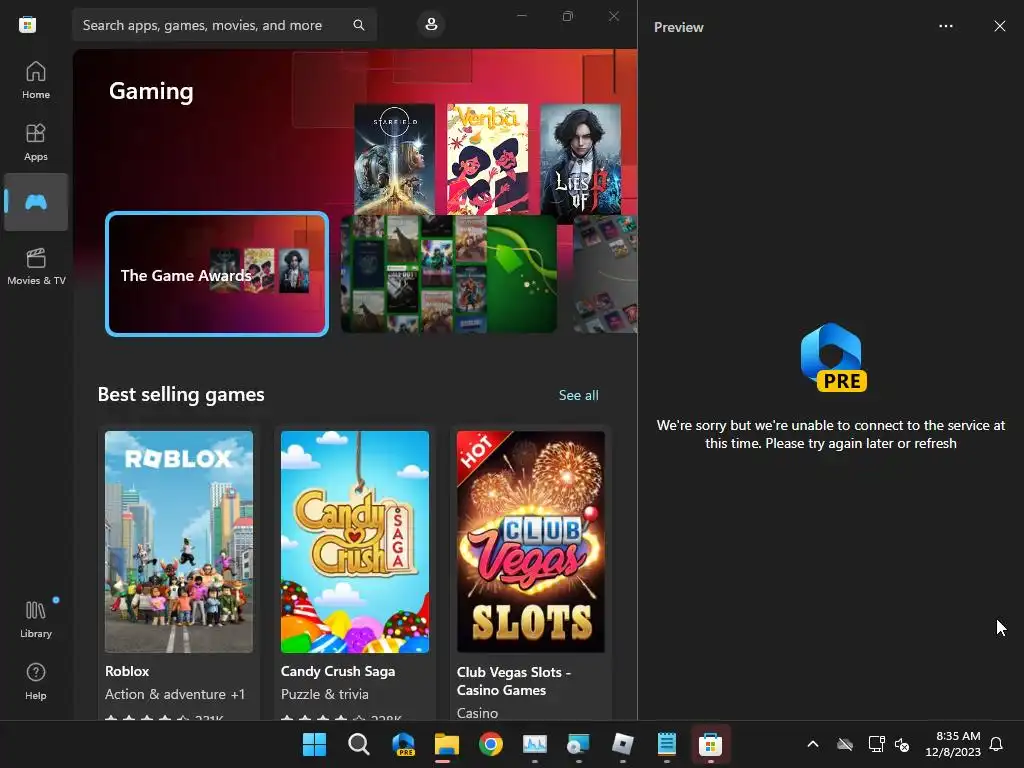Open the Roblox taskbar app icon
The image size is (1024, 768).
click(622, 744)
